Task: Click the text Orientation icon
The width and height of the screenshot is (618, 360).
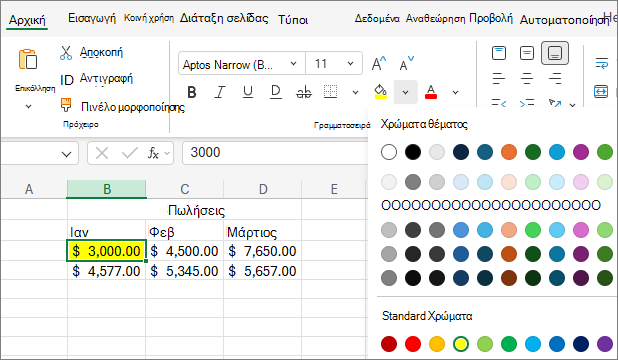Action: click(555, 103)
